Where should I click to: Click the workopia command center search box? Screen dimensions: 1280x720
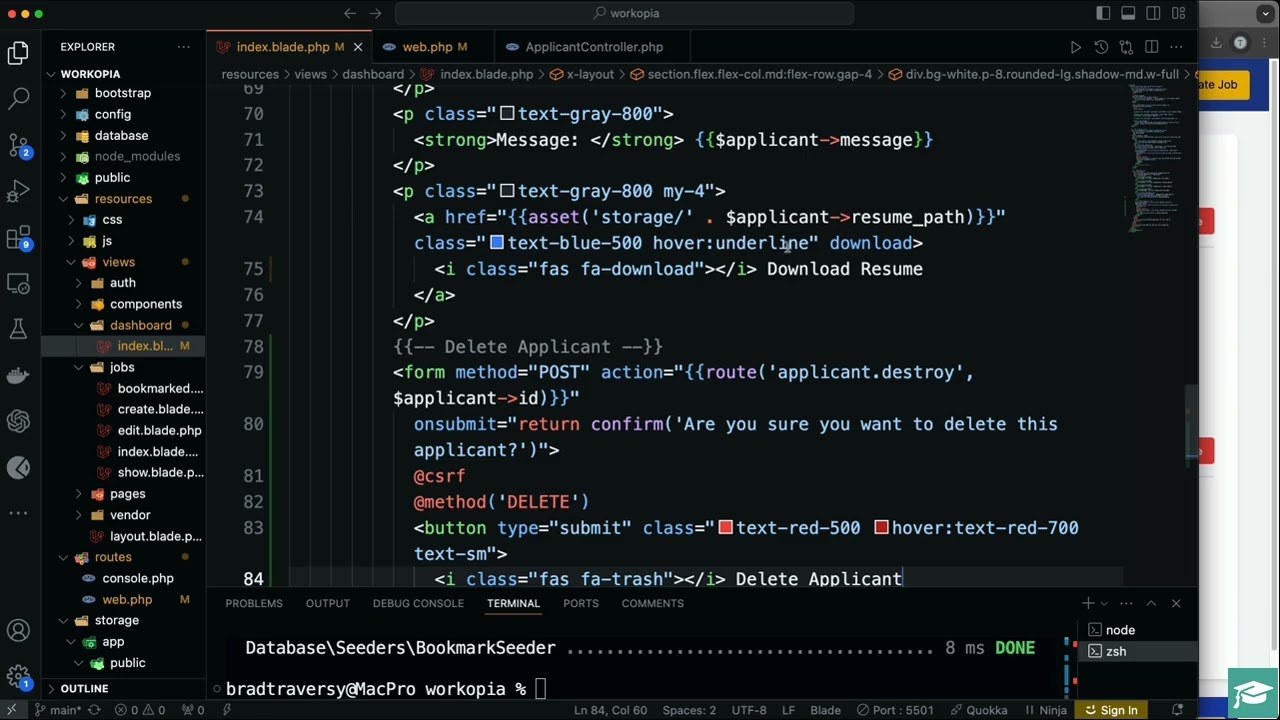tap(624, 13)
